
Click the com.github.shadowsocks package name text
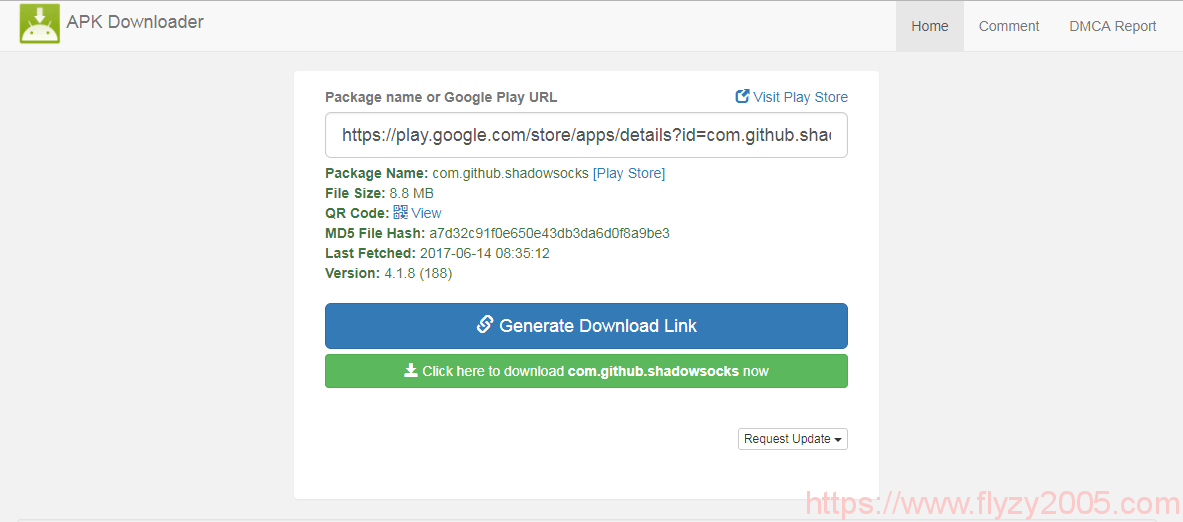point(510,173)
